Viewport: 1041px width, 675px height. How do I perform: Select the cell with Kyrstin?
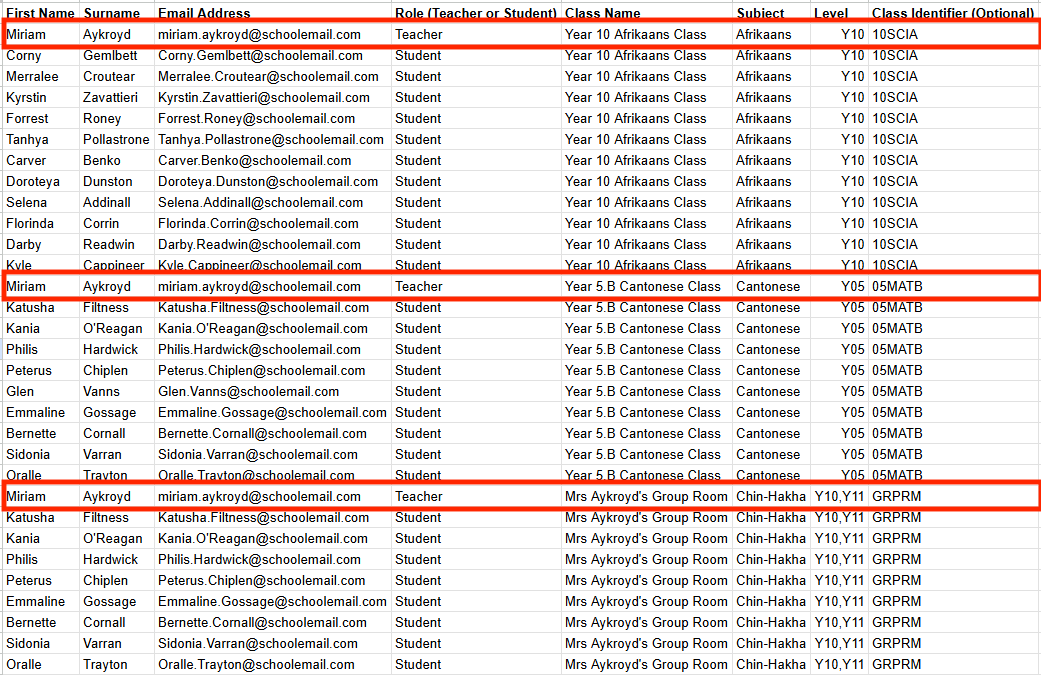(40, 98)
